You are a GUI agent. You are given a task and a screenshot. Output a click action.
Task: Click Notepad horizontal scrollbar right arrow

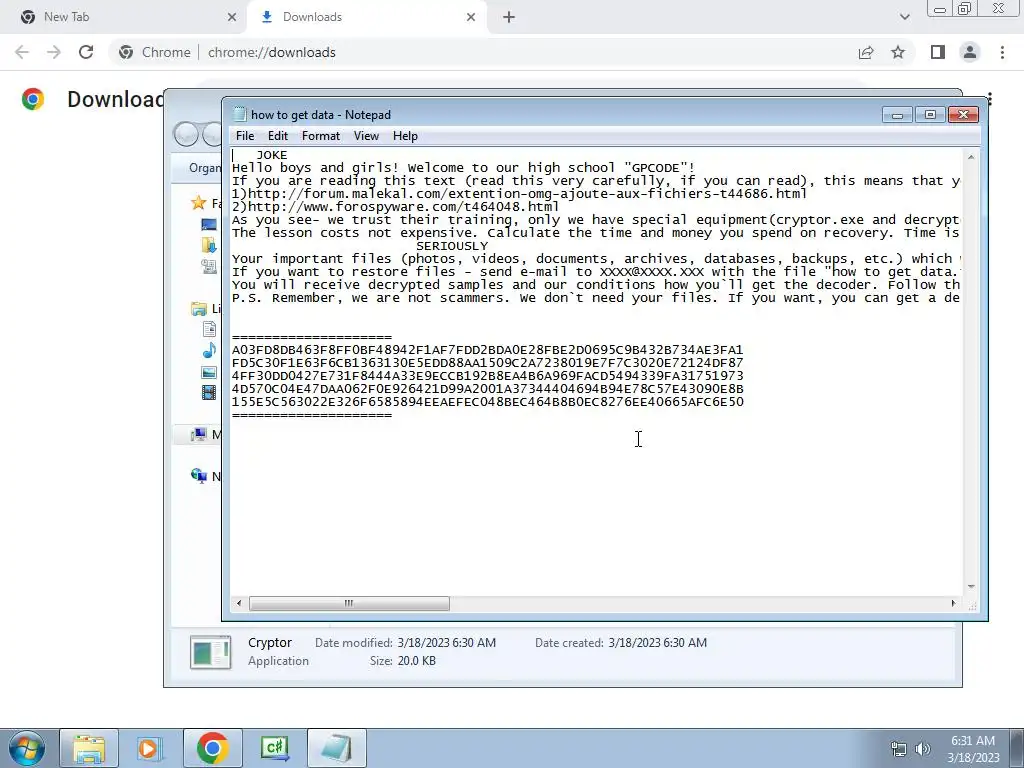(x=953, y=603)
